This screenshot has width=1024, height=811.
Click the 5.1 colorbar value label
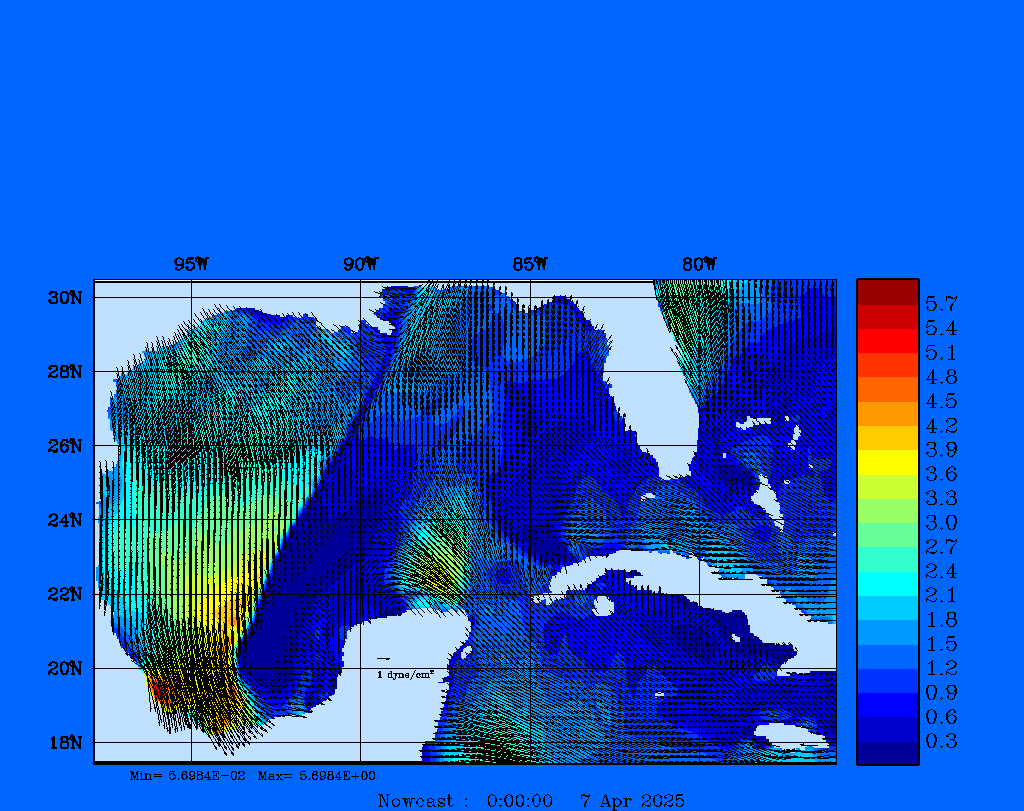point(941,353)
